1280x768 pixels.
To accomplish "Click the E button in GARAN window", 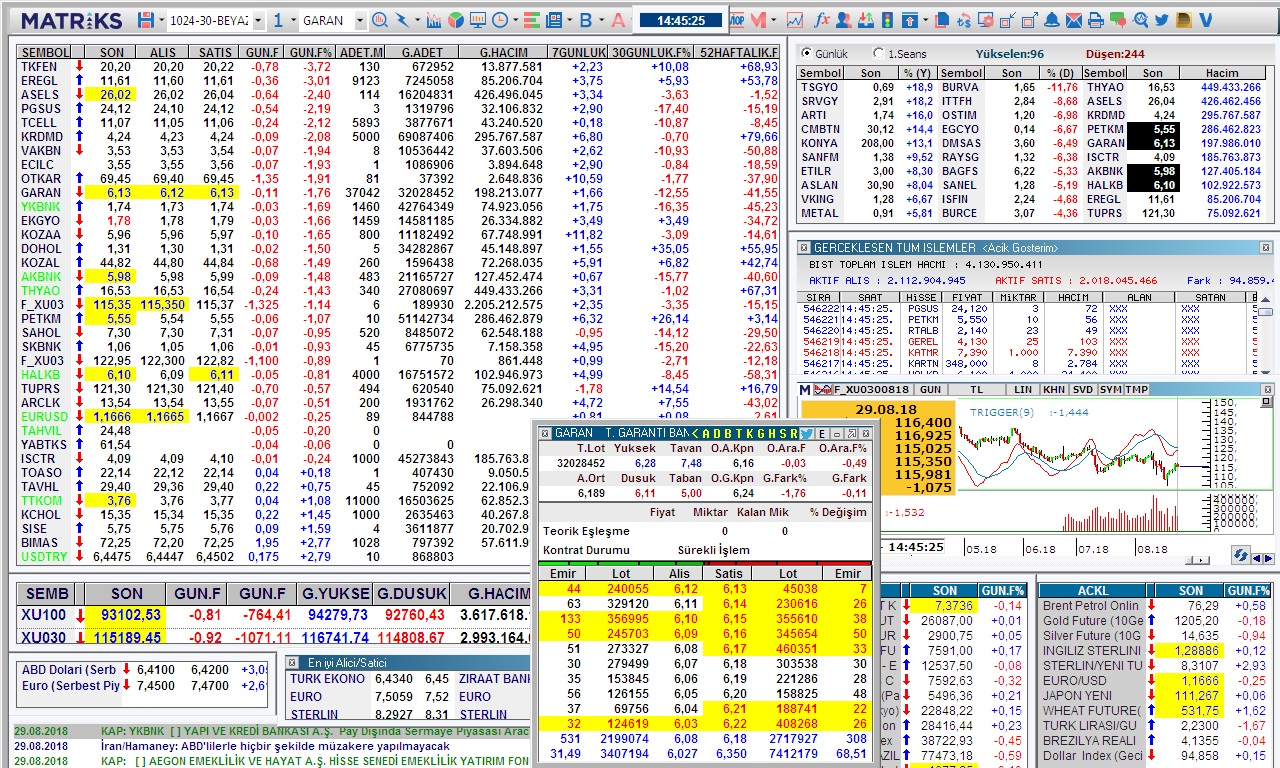I will click(822, 433).
